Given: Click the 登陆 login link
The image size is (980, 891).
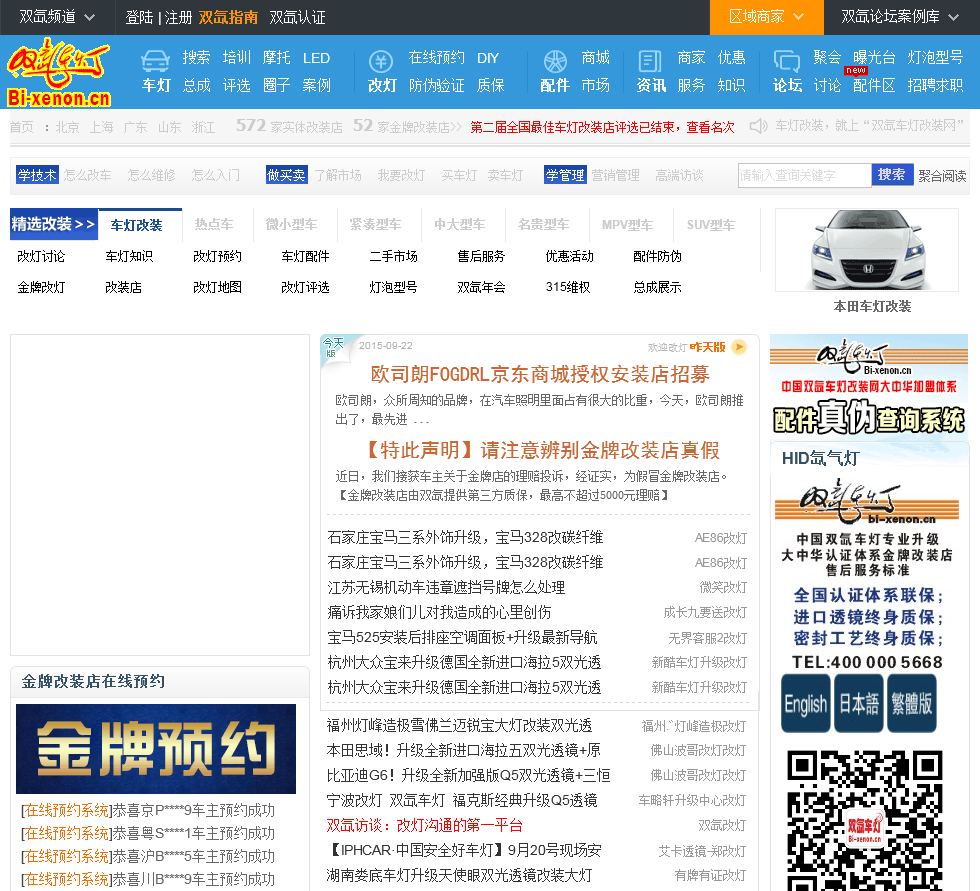Looking at the screenshot, I should coord(139,17).
